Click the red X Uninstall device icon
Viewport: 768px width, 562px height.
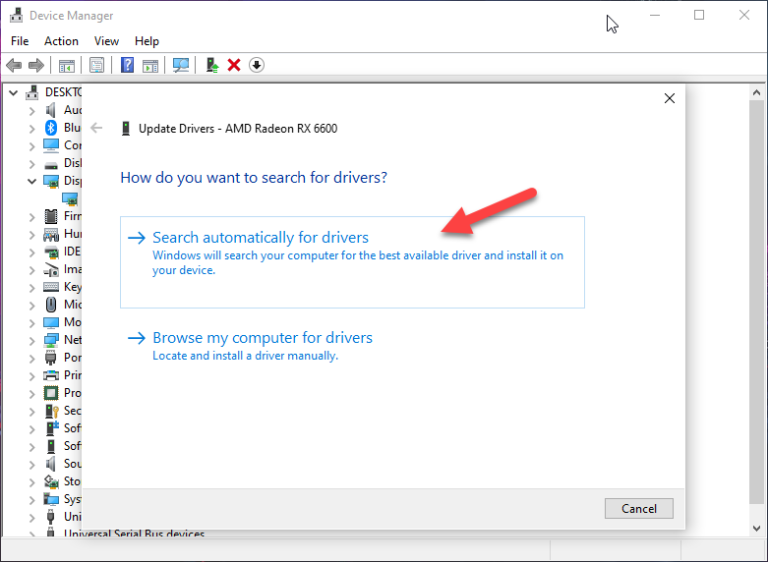click(234, 65)
